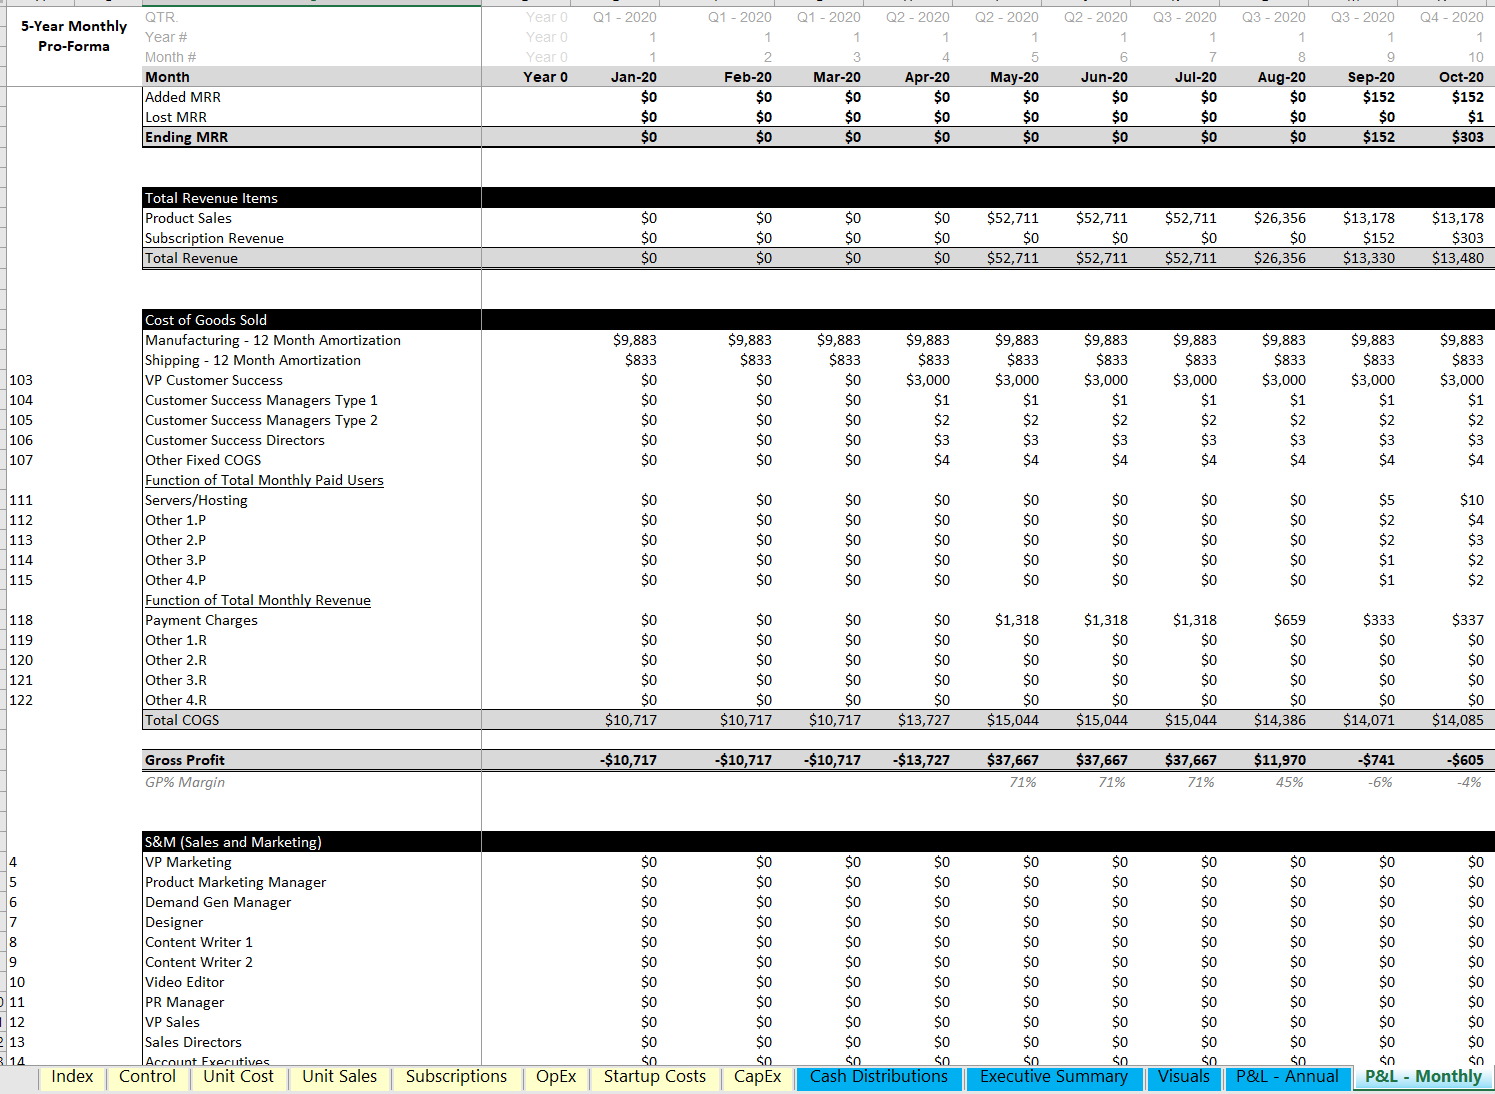Select the Lost MRR row label
Image resolution: width=1495 pixels, height=1094 pixels.
click(176, 117)
